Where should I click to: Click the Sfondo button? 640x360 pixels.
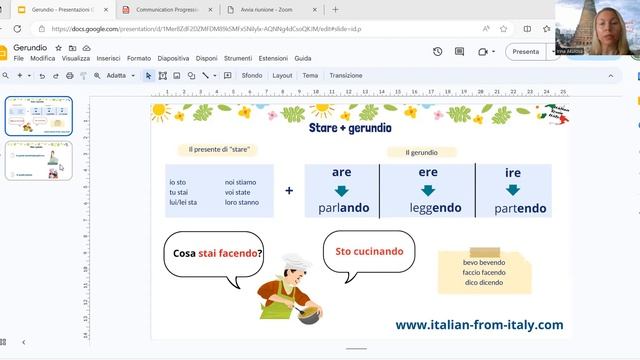pos(252,76)
